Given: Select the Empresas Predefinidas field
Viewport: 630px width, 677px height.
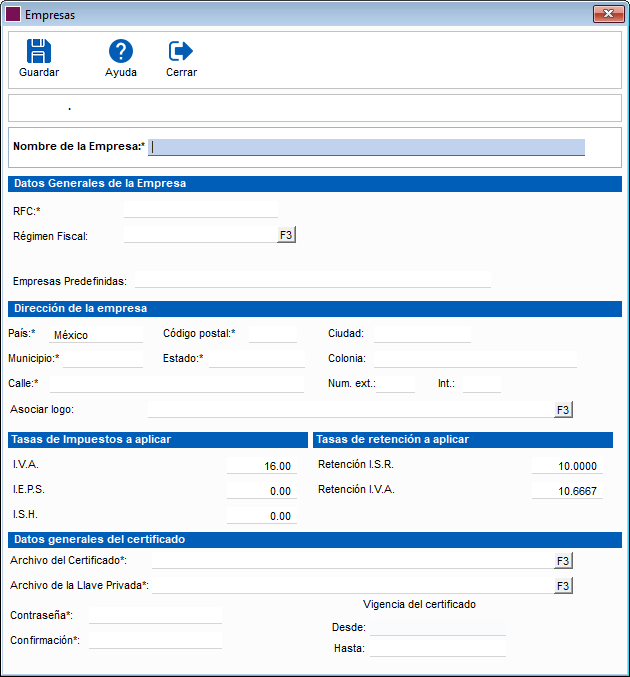Looking at the screenshot, I should coord(312,281).
